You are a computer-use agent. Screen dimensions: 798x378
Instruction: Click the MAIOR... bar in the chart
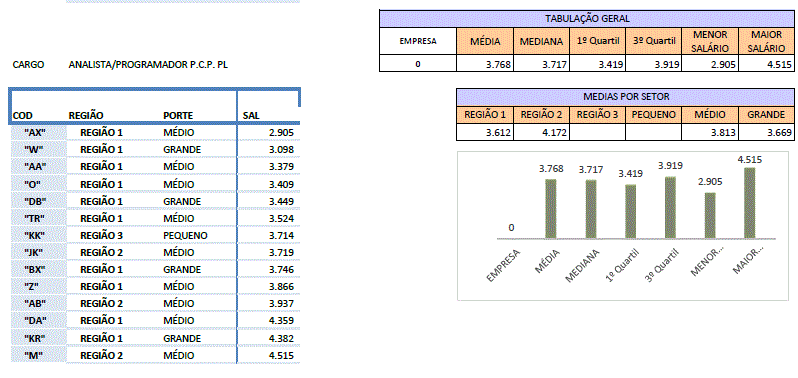749,203
